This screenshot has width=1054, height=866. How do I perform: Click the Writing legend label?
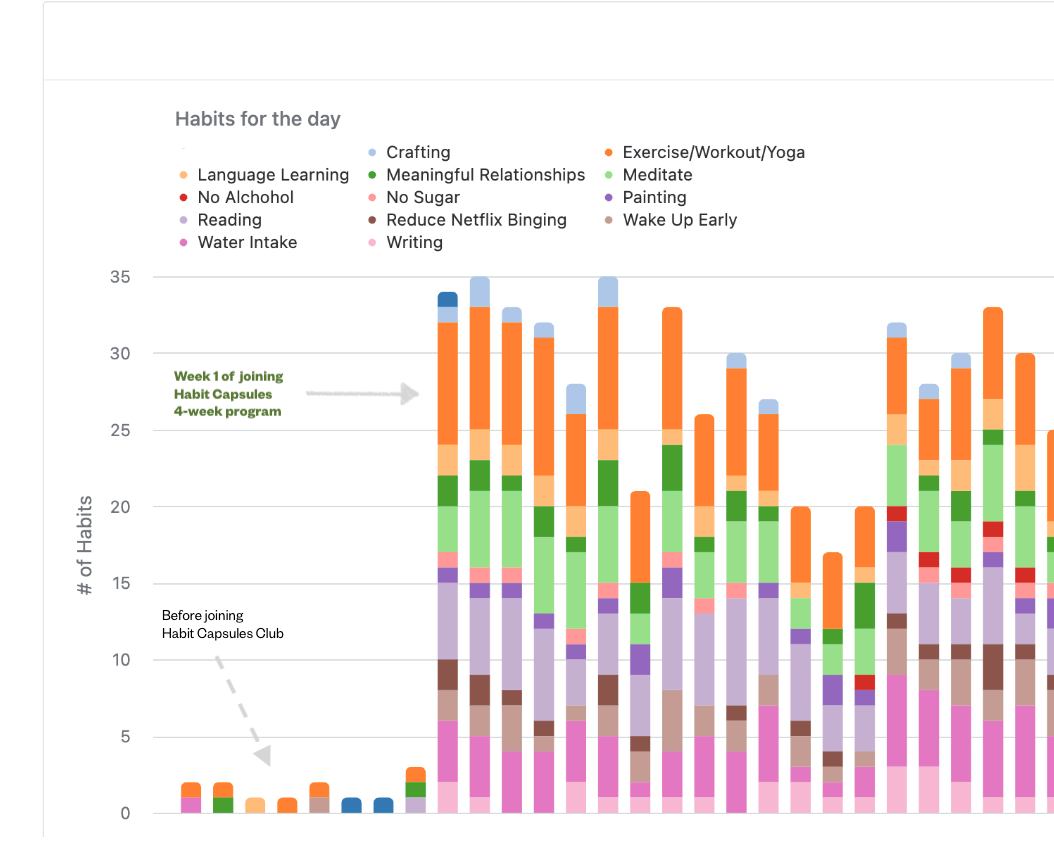pyautogui.click(x=415, y=243)
